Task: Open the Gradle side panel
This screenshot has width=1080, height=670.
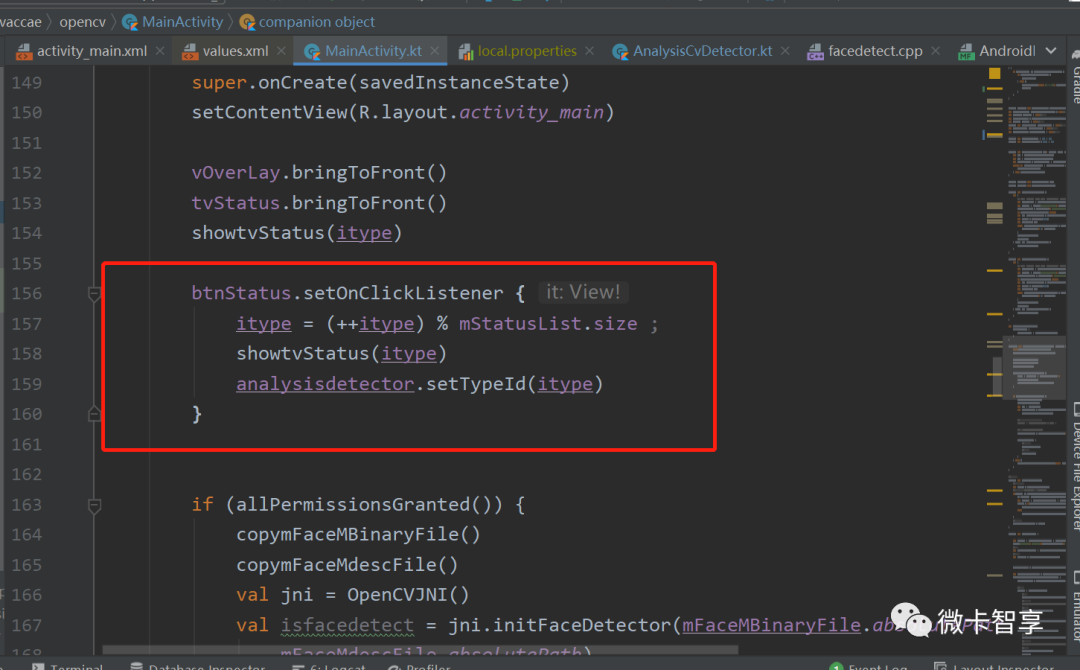Action: [x=1075, y=77]
